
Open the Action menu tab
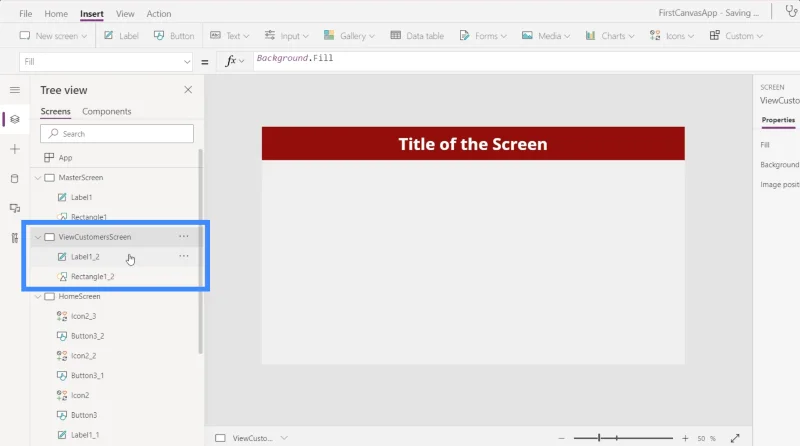coord(159,14)
